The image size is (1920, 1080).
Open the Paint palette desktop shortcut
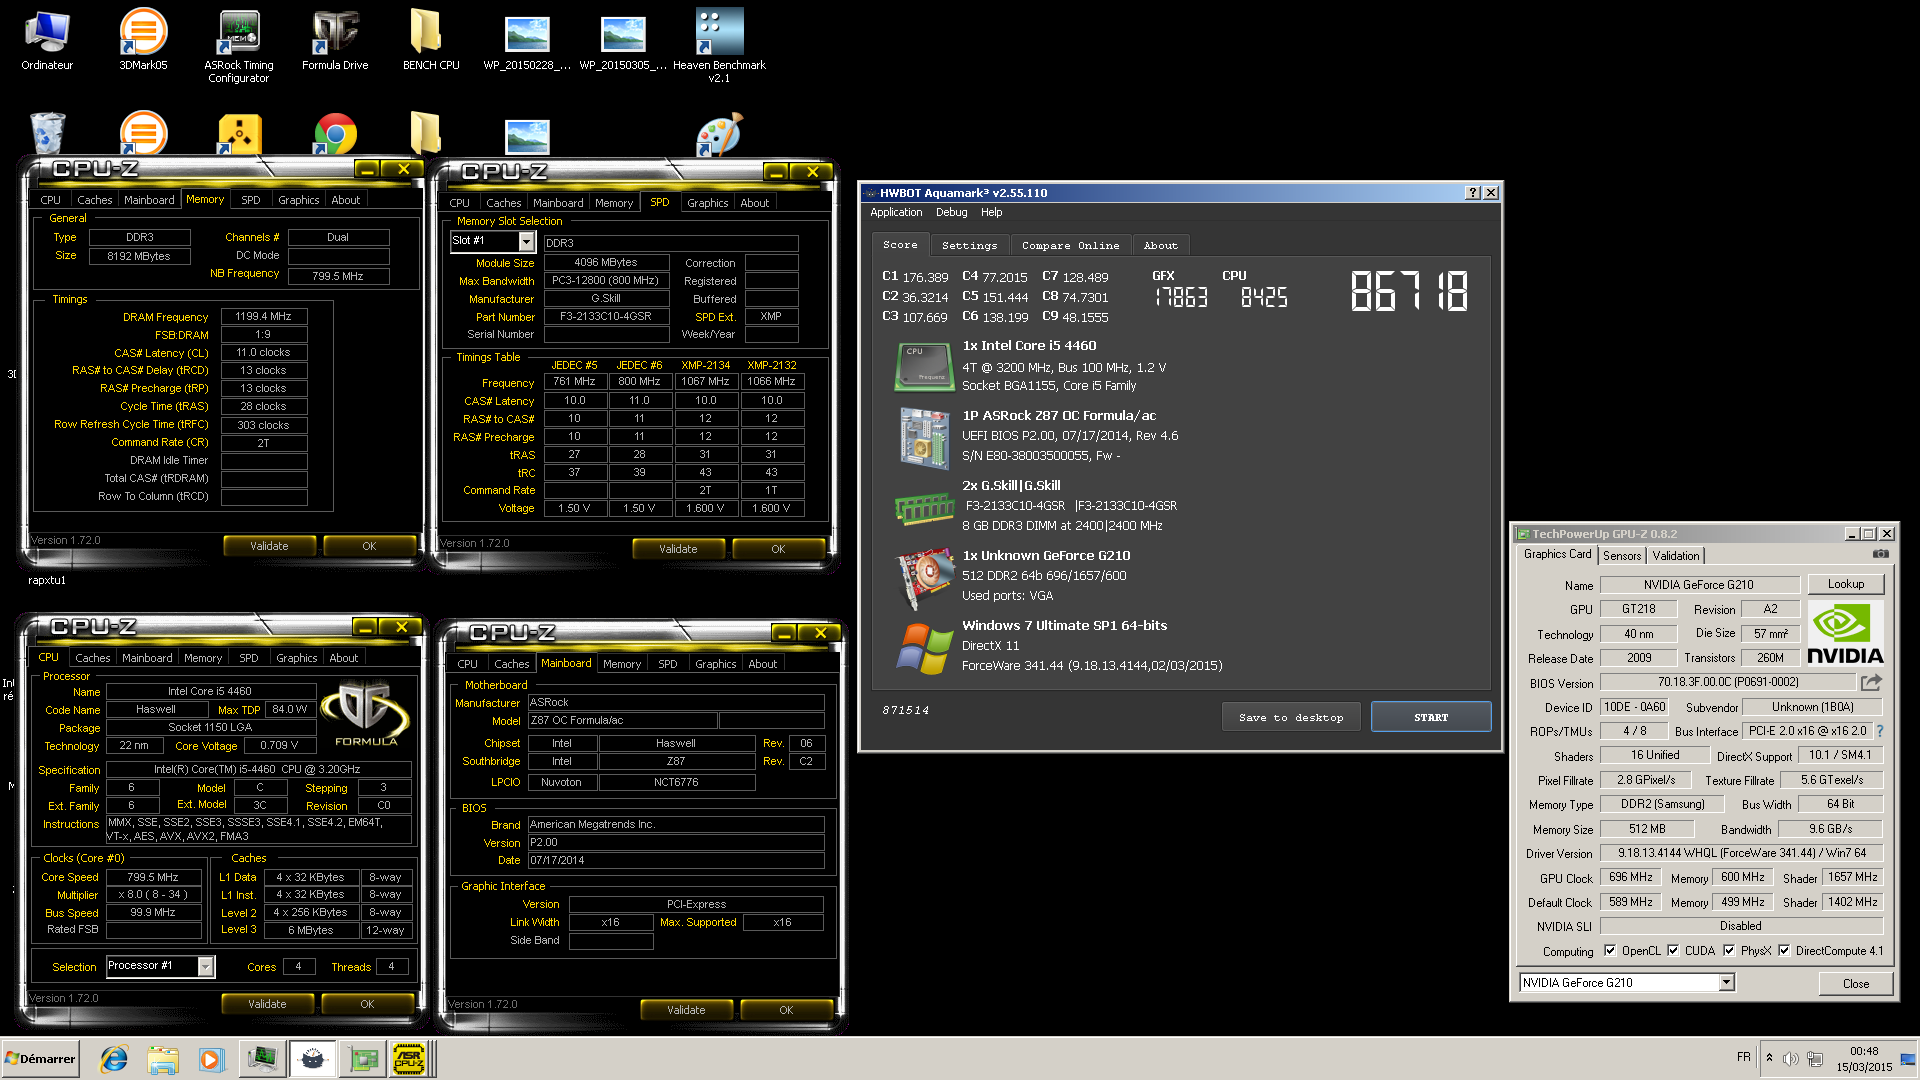click(x=719, y=134)
